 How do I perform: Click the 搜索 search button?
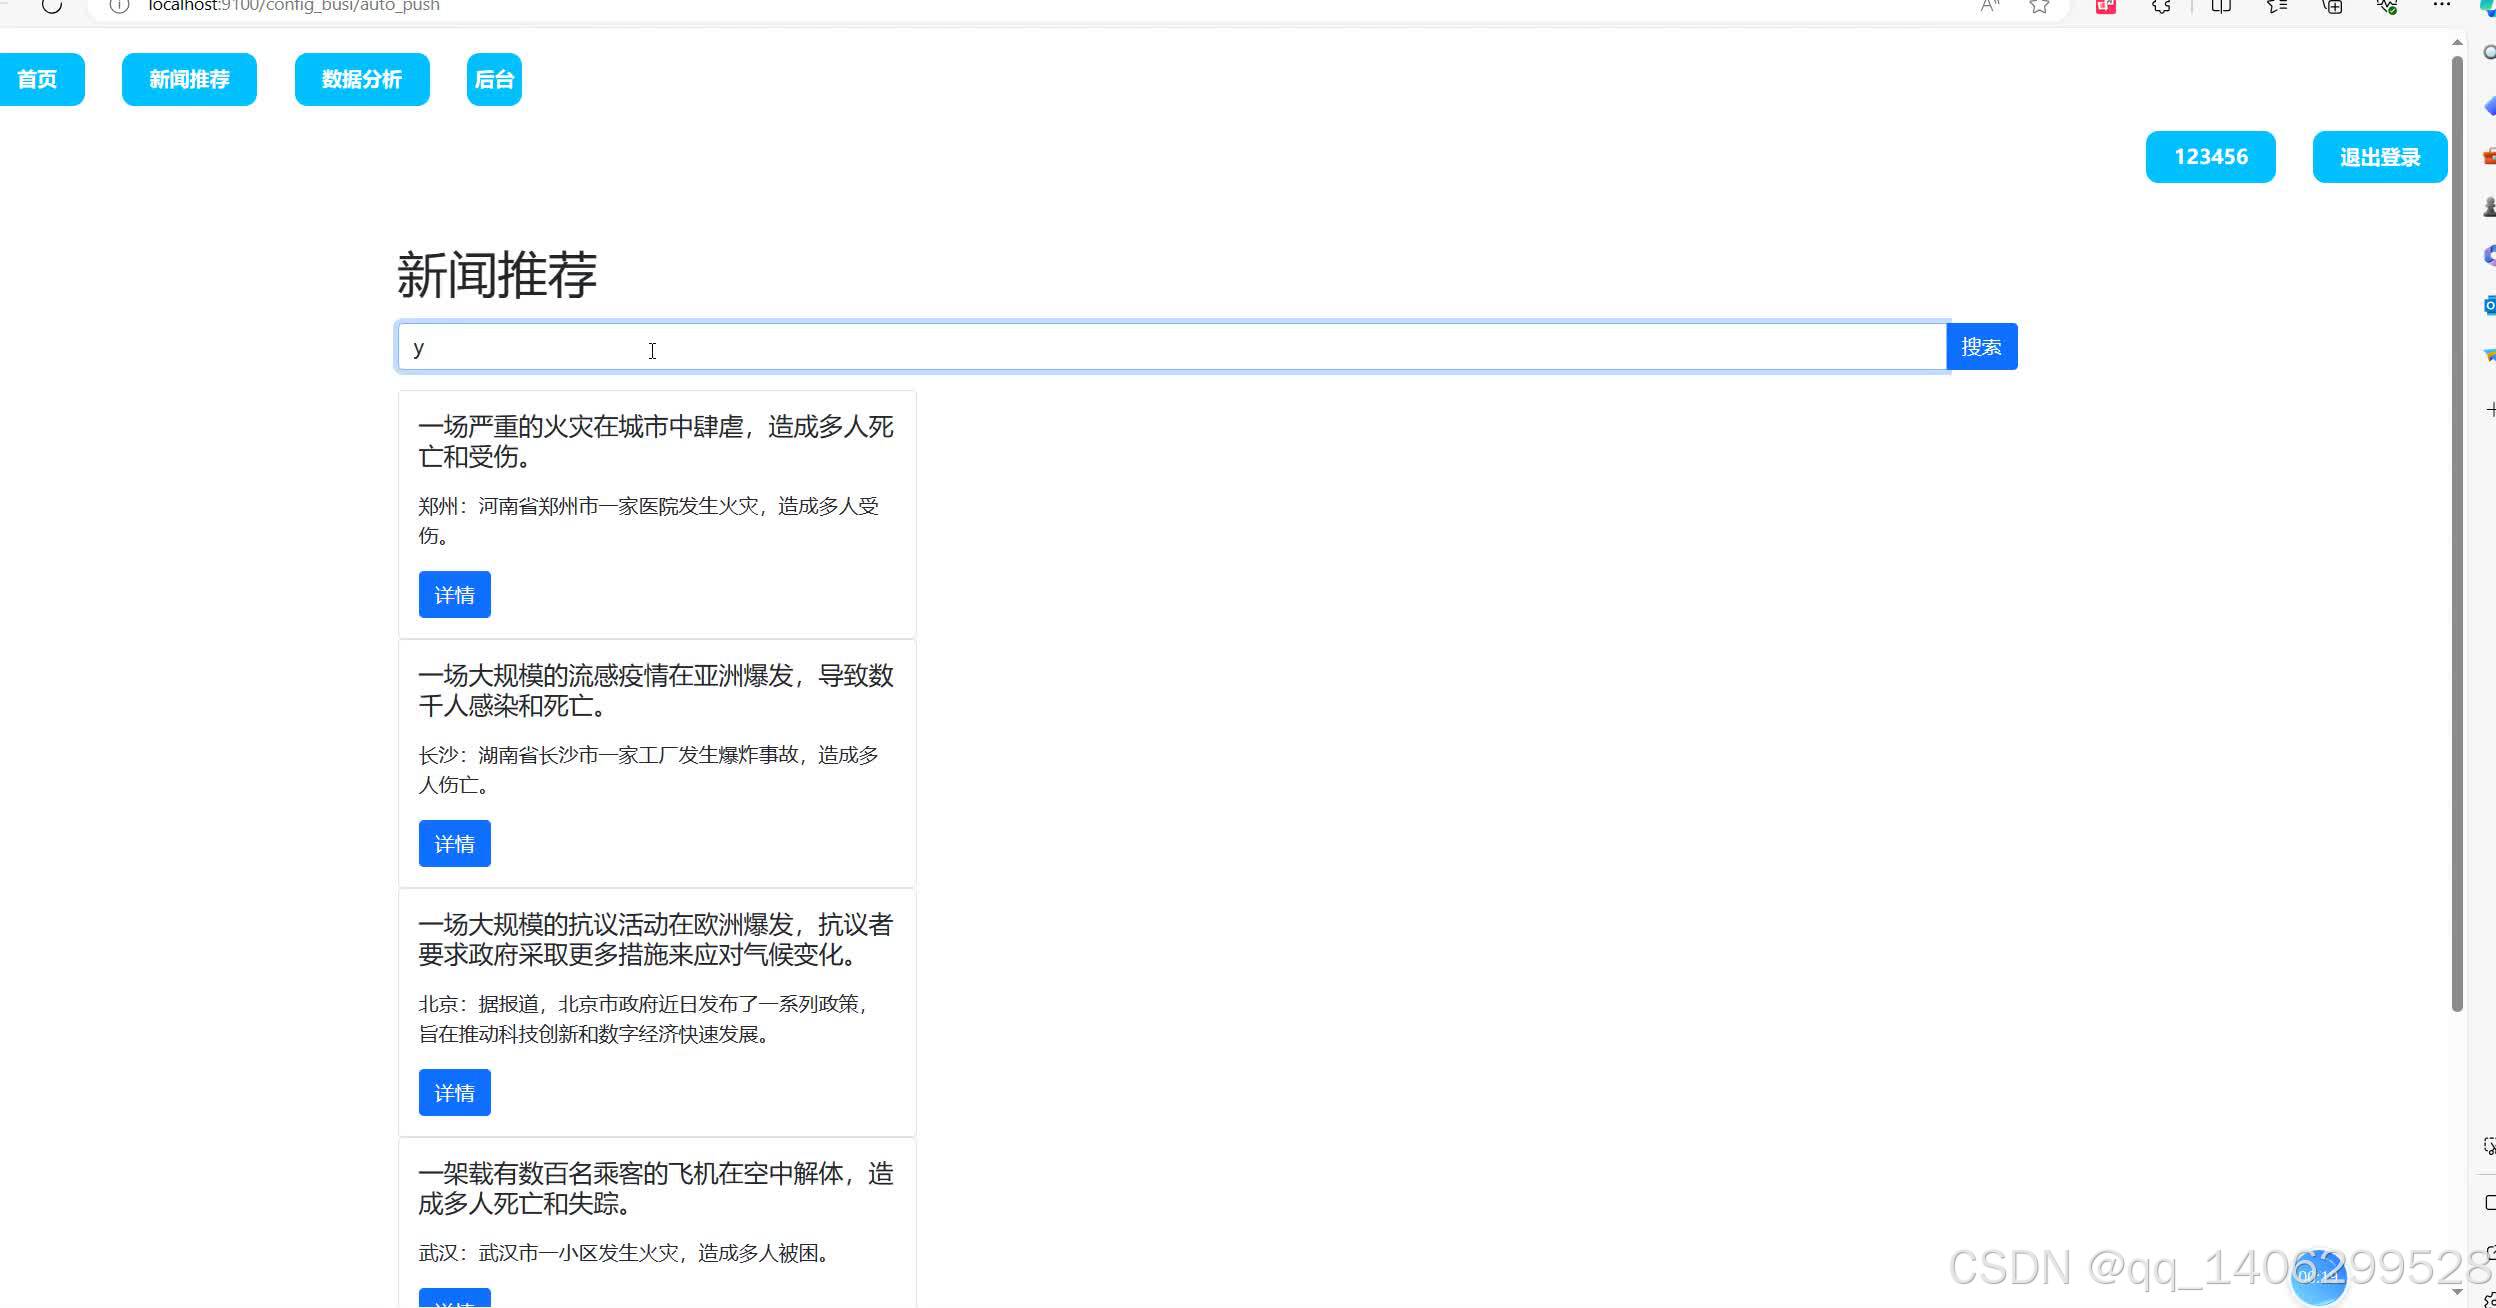click(x=1981, y=347)
